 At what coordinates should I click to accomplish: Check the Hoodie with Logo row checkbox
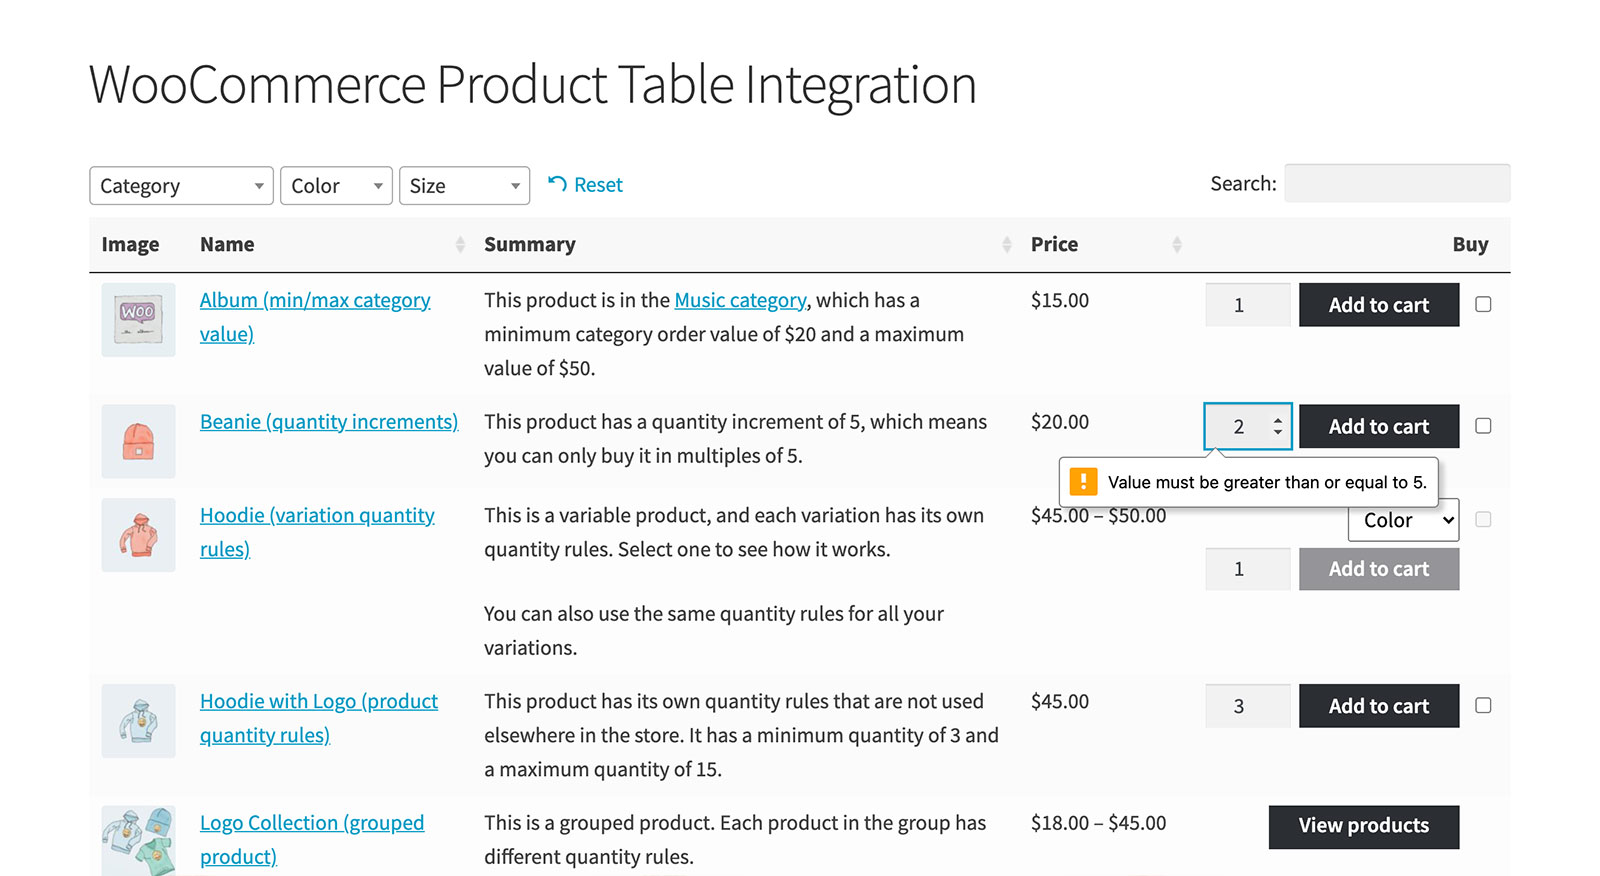click(x=1483, y=706)
